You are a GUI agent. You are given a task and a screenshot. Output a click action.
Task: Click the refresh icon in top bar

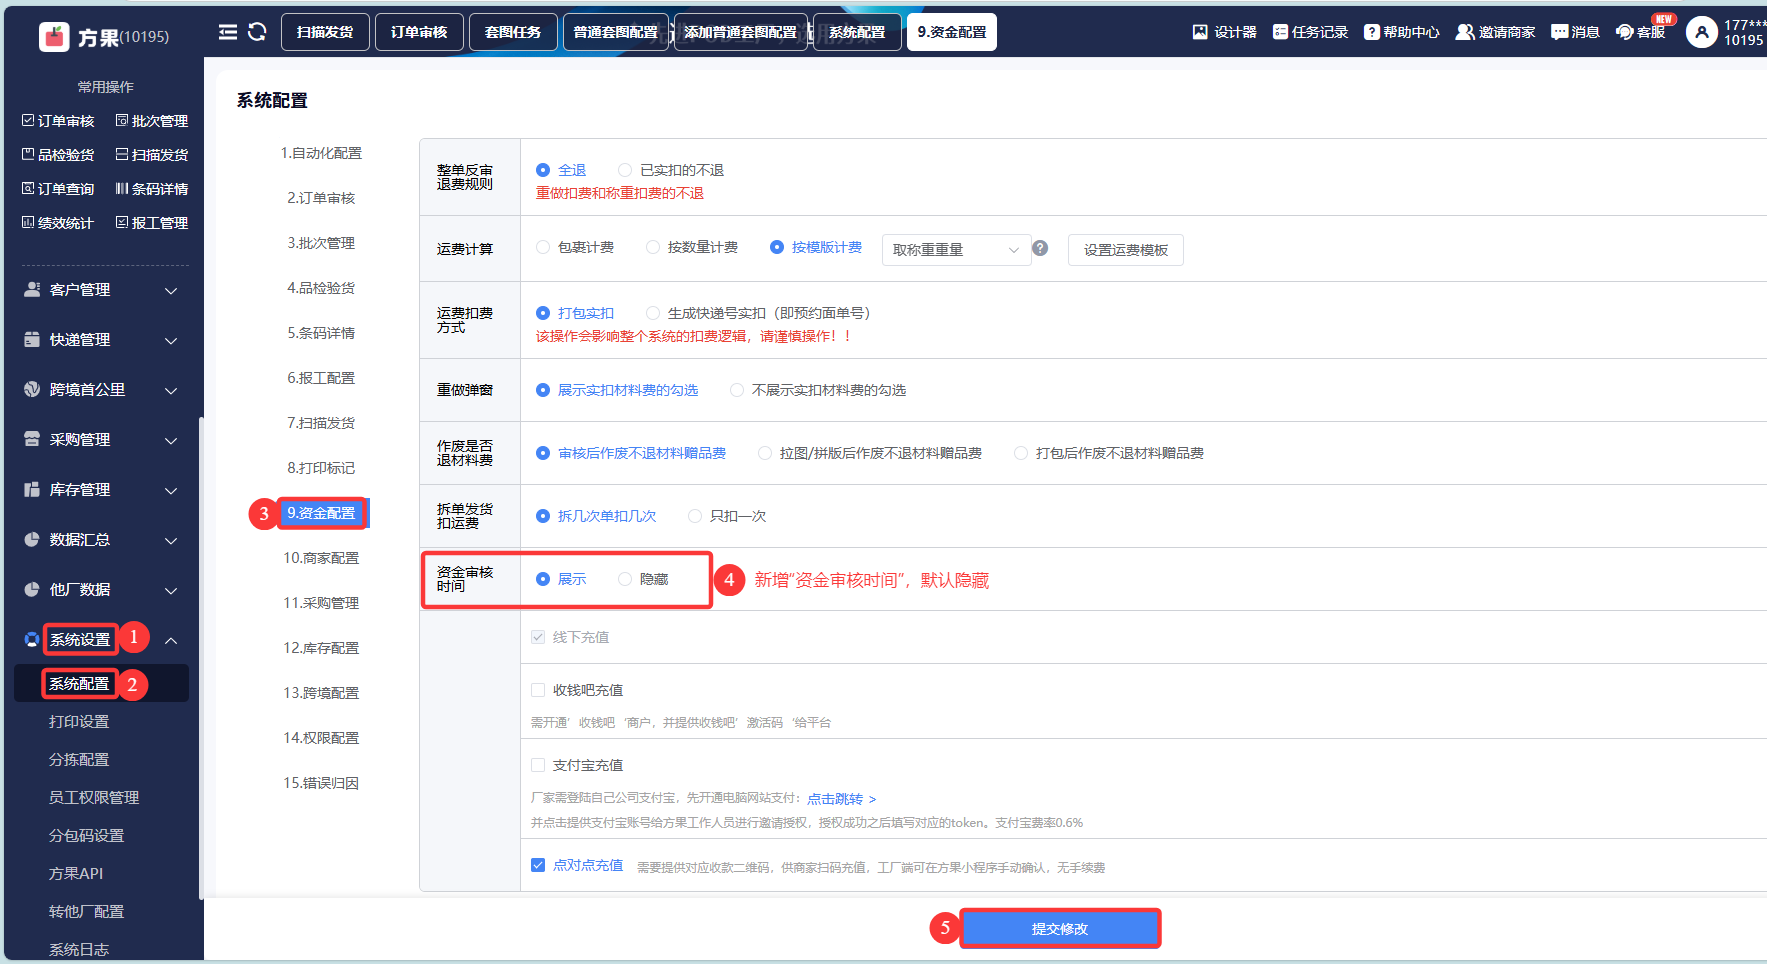click(x=257, y=32)
